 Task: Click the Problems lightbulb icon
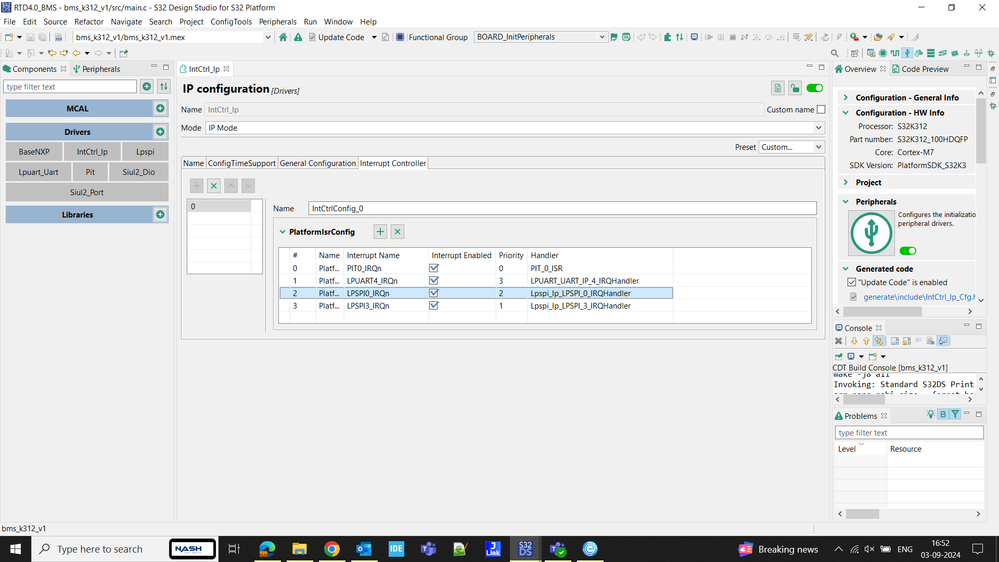pos(931,415)
